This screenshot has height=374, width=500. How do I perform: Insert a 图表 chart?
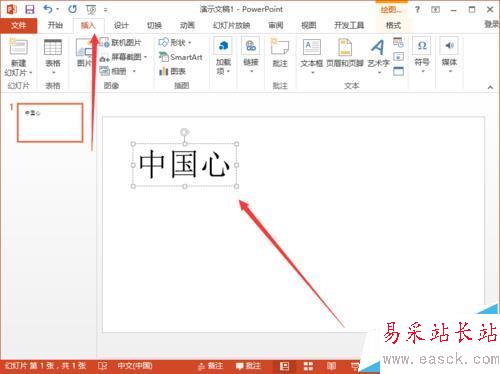coord(172,71)
